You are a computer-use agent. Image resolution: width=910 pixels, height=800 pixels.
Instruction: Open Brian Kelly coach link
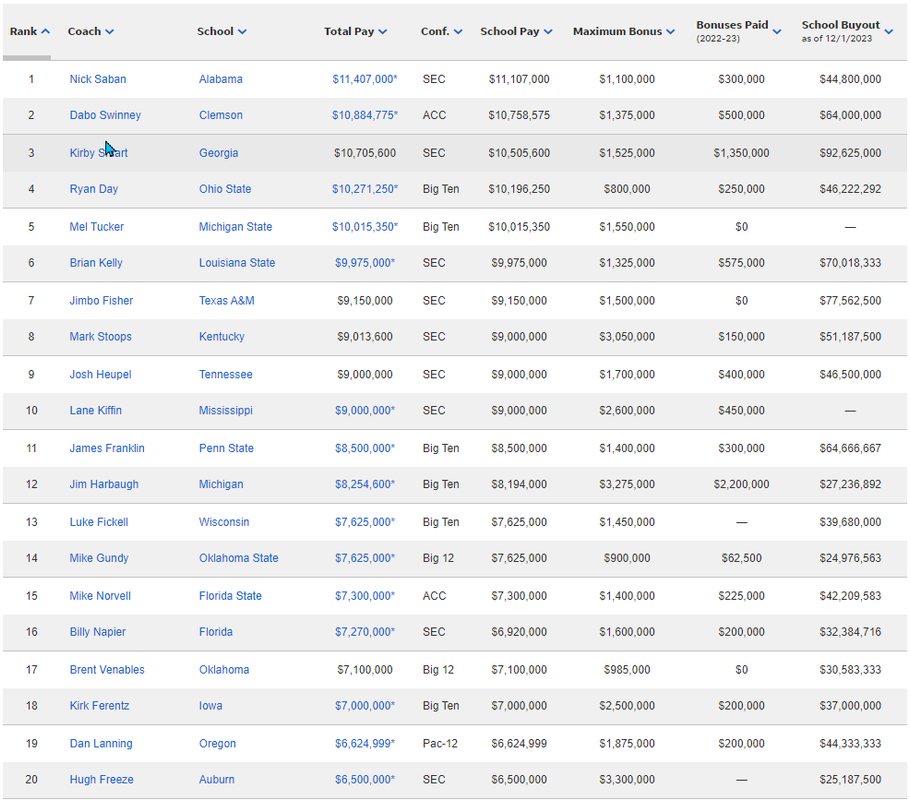(x=96, y=262)
